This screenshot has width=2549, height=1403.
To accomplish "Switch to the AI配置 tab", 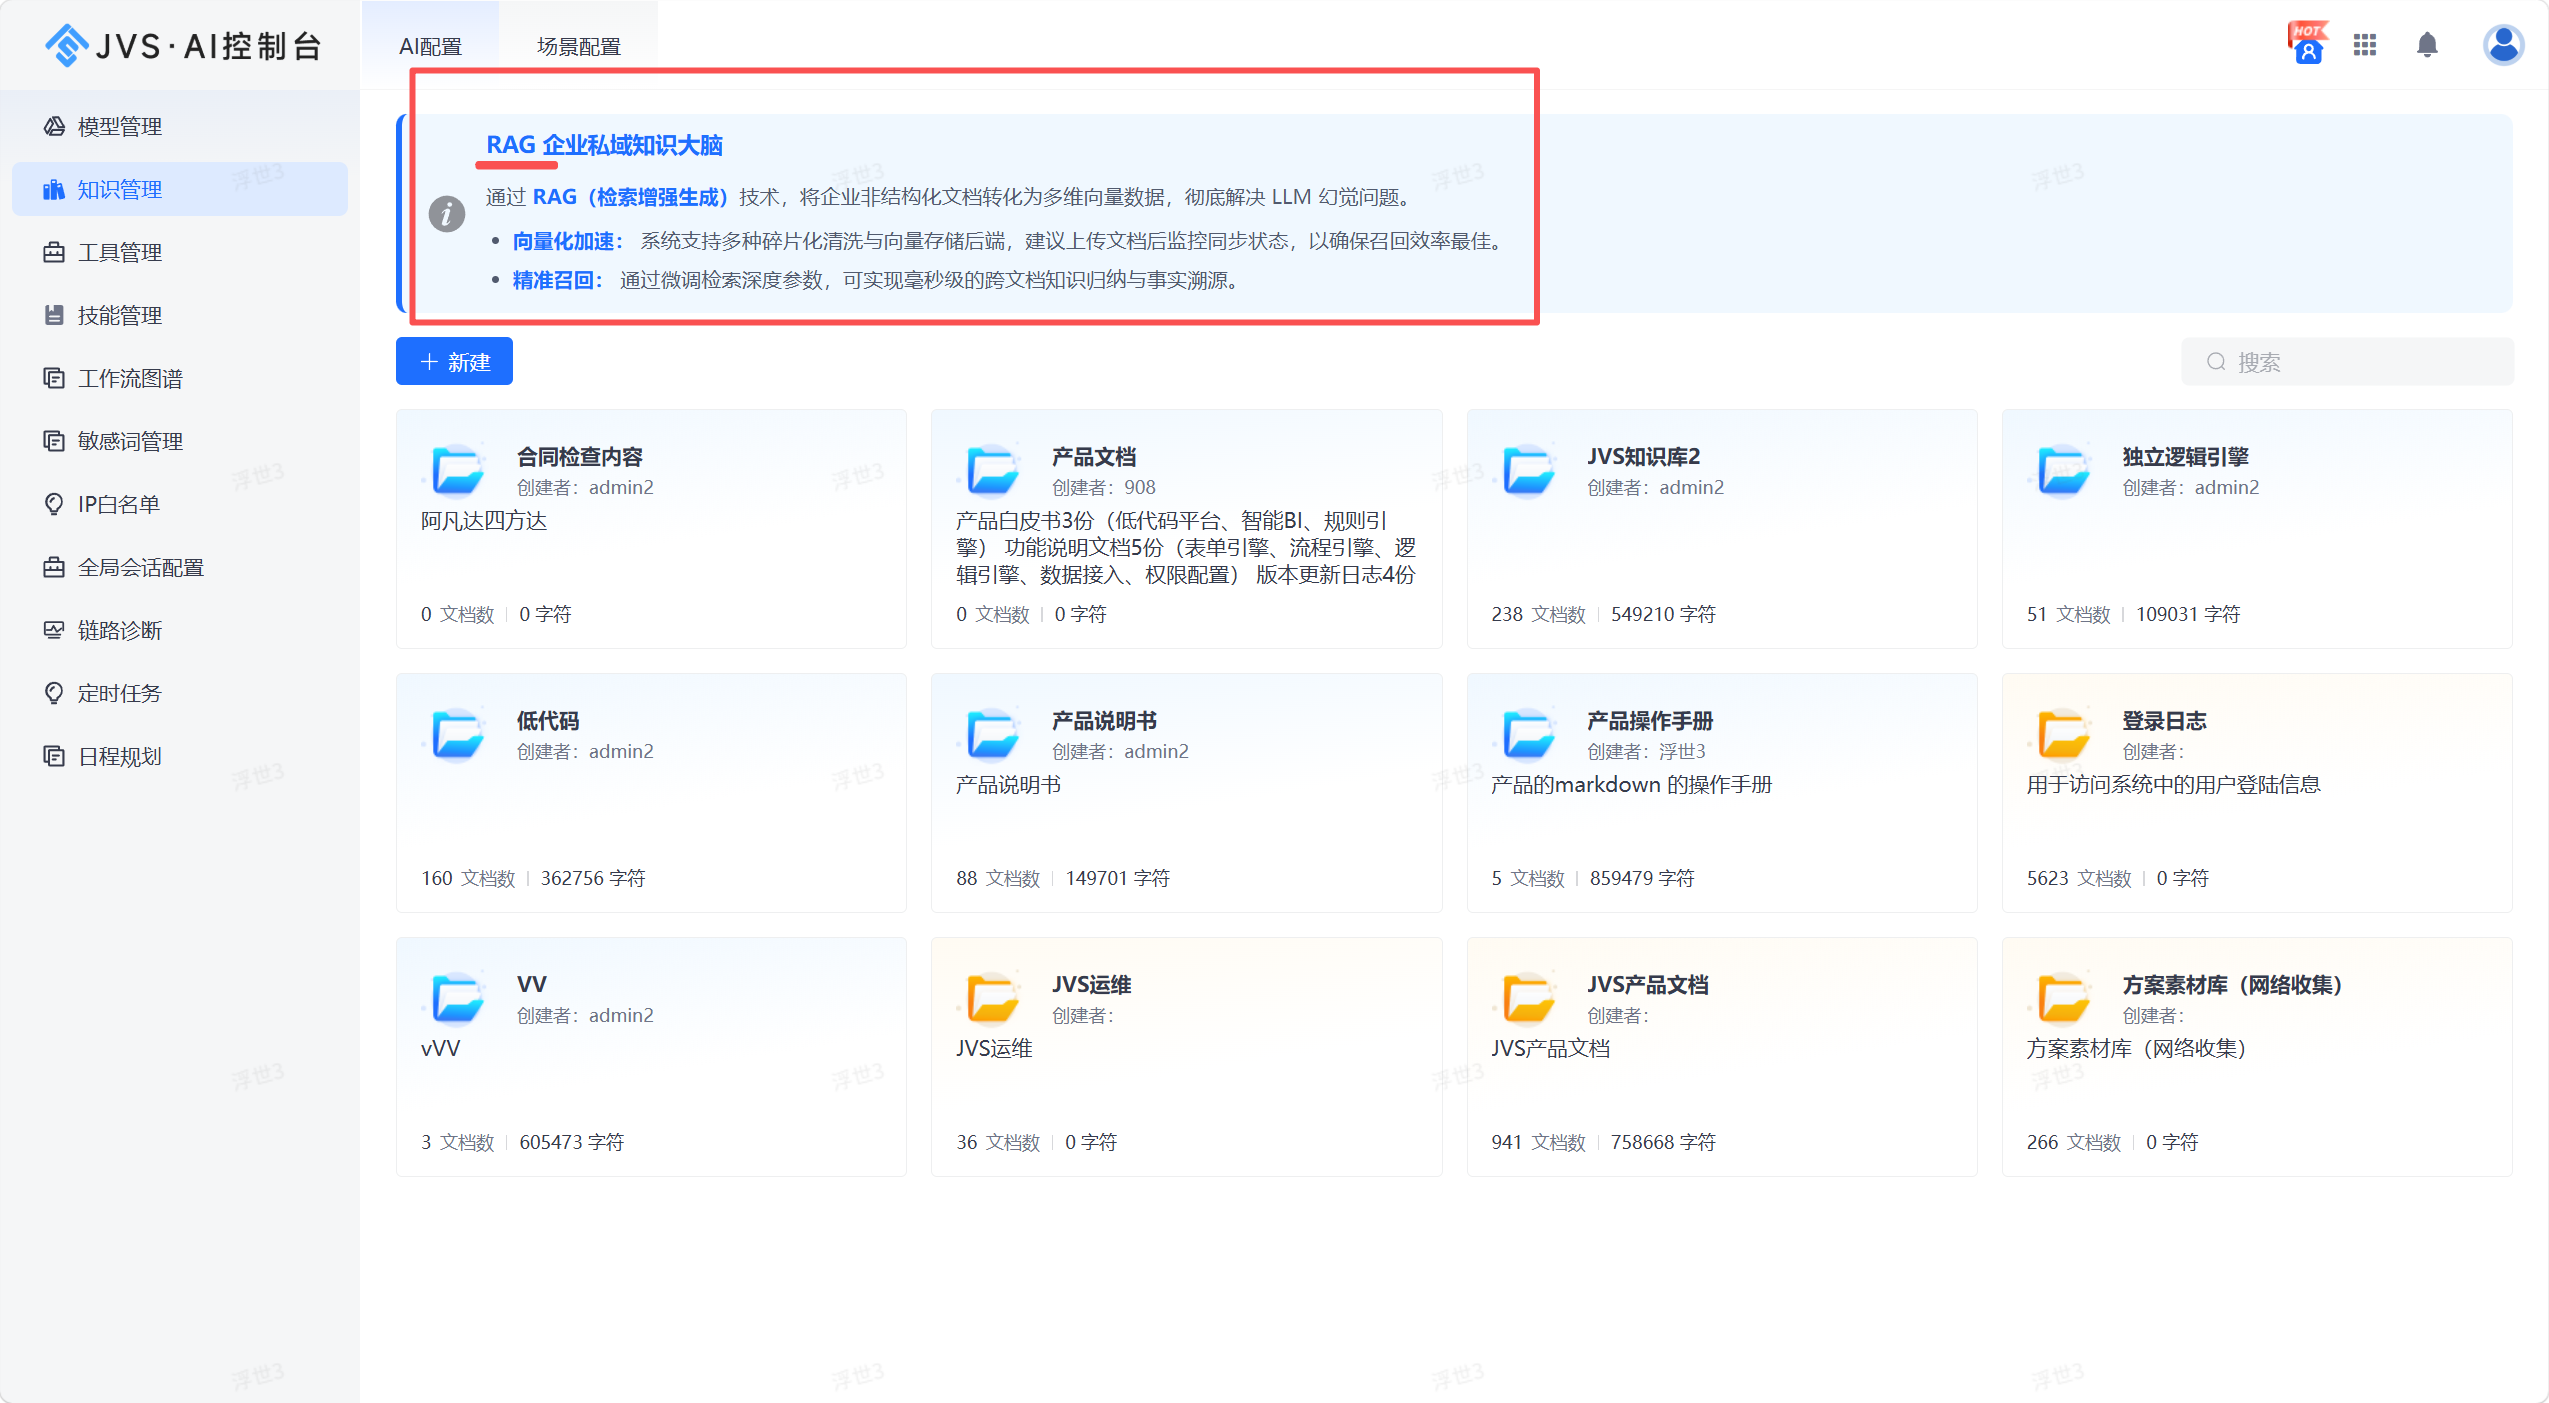I will (430, 46).
